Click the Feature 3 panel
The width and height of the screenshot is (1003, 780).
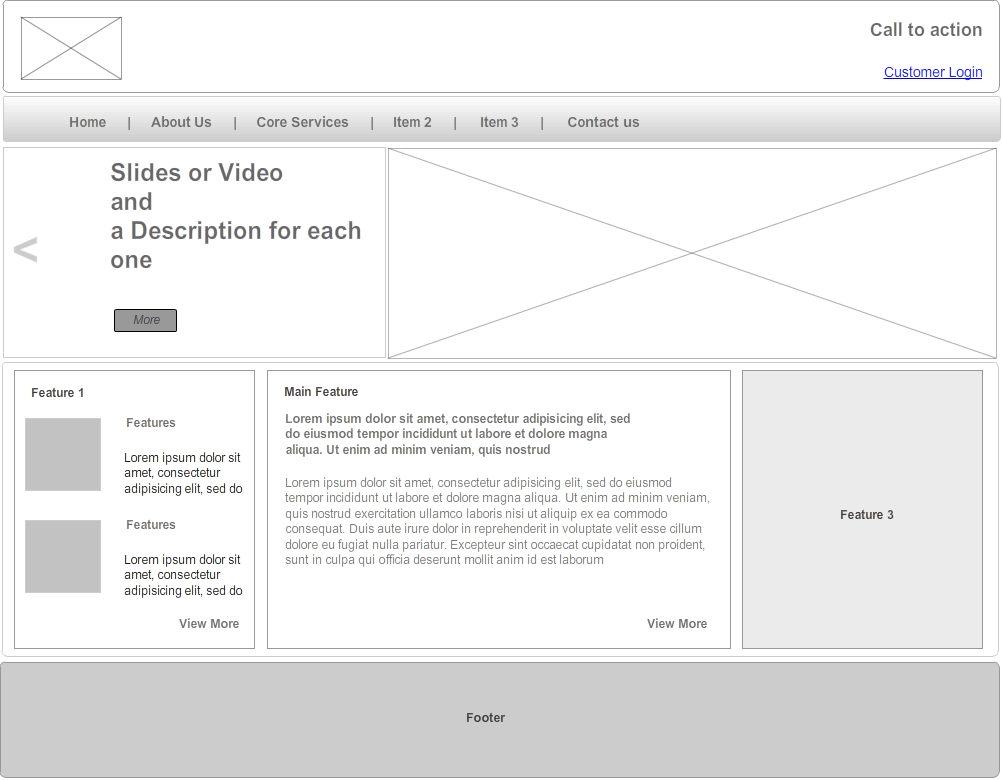click(x=862, y=509)
